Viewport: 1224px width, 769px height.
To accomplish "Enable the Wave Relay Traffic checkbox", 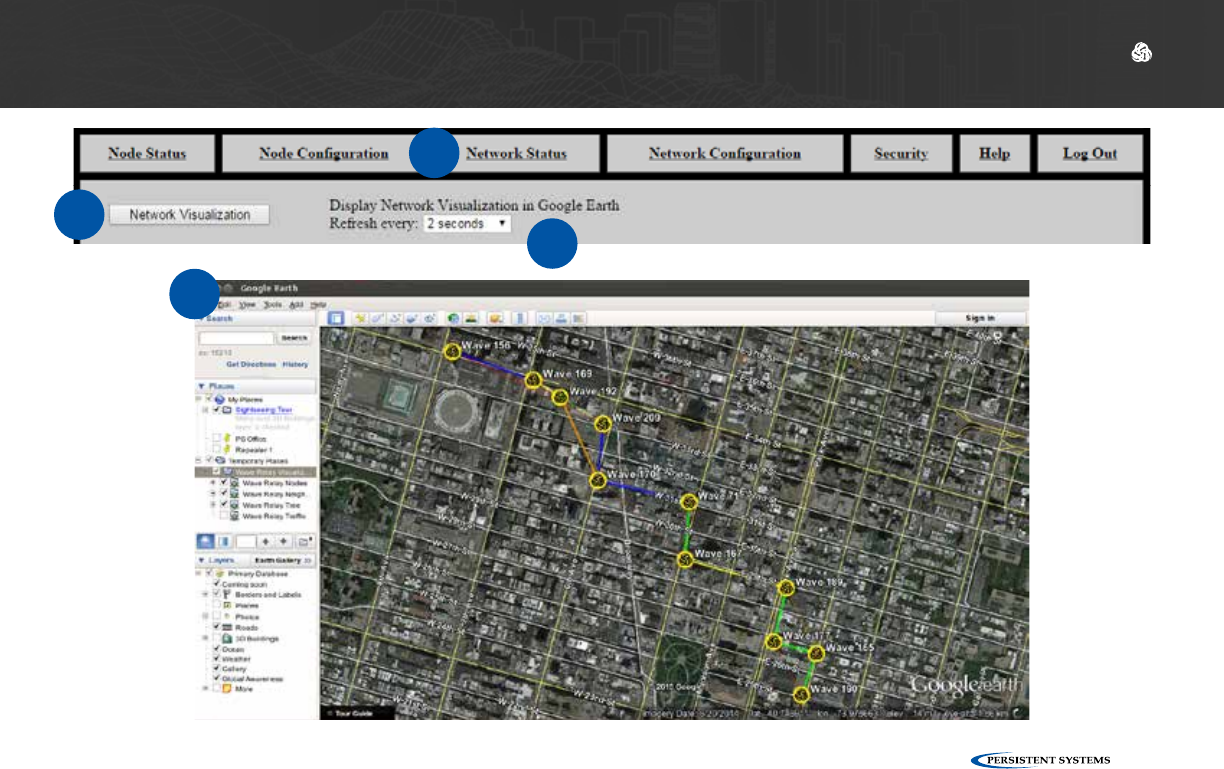I will [x=224, y=515].
